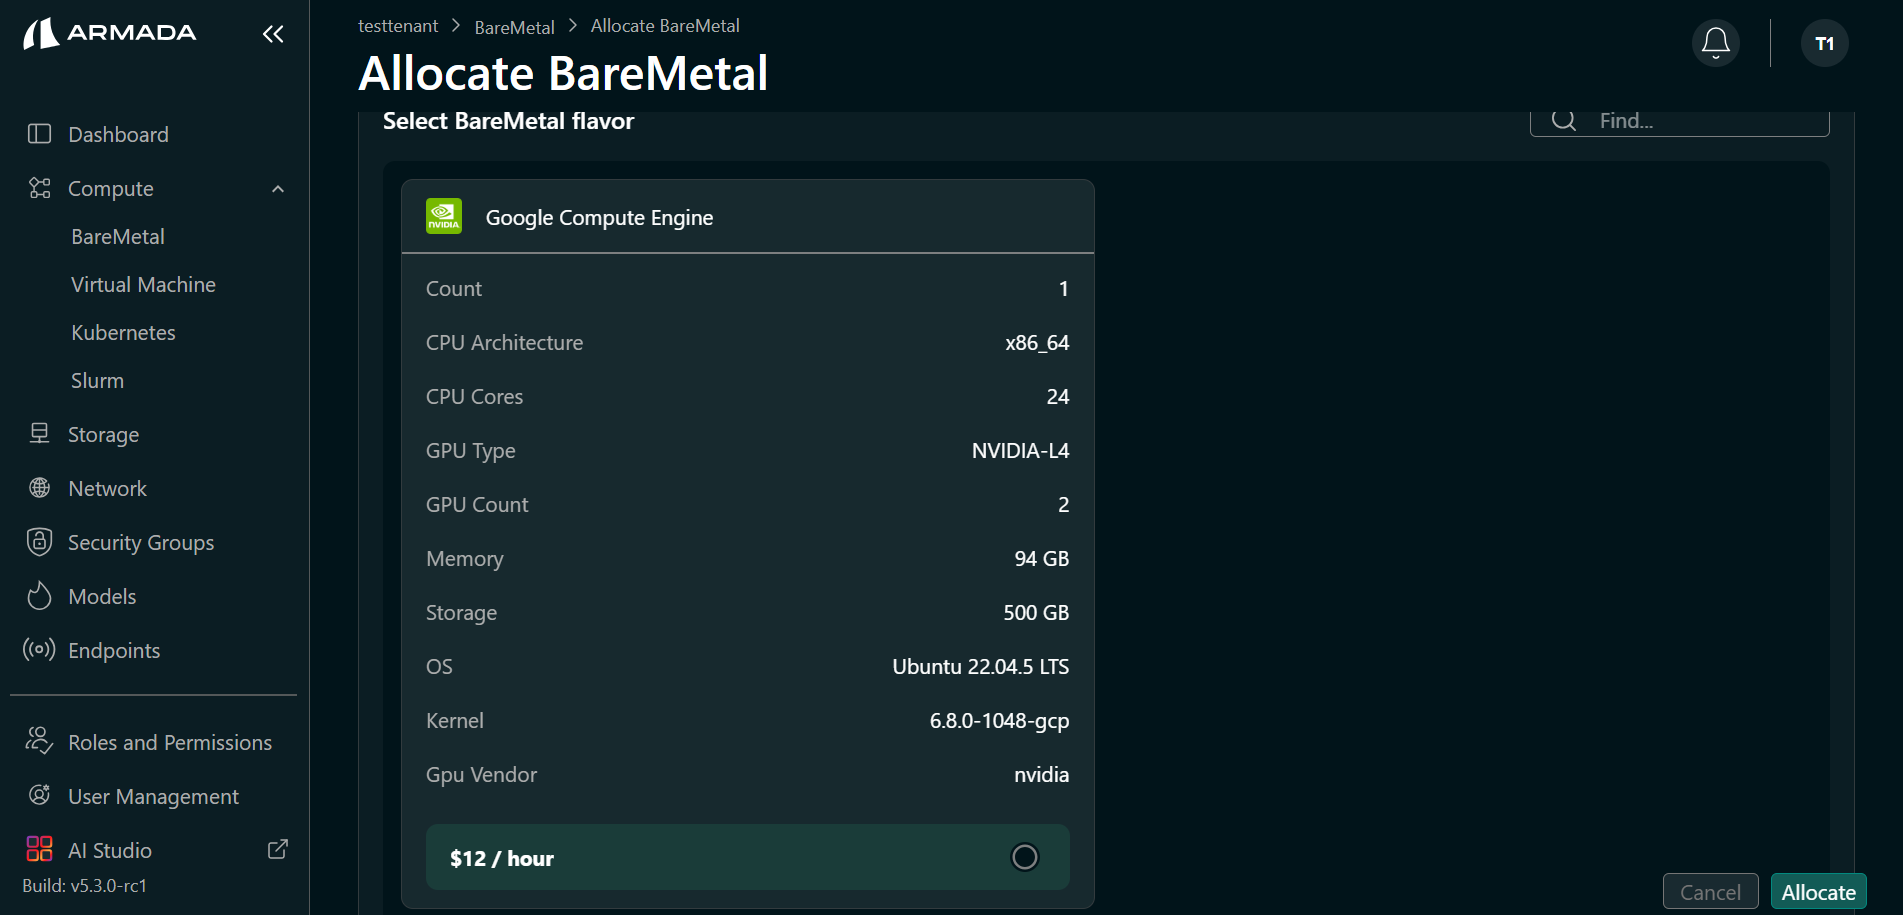Image resolution: width=1903 pixels, height=915 pixels.
Task: Open Slurm in sidebar
Action: point(97,380)
